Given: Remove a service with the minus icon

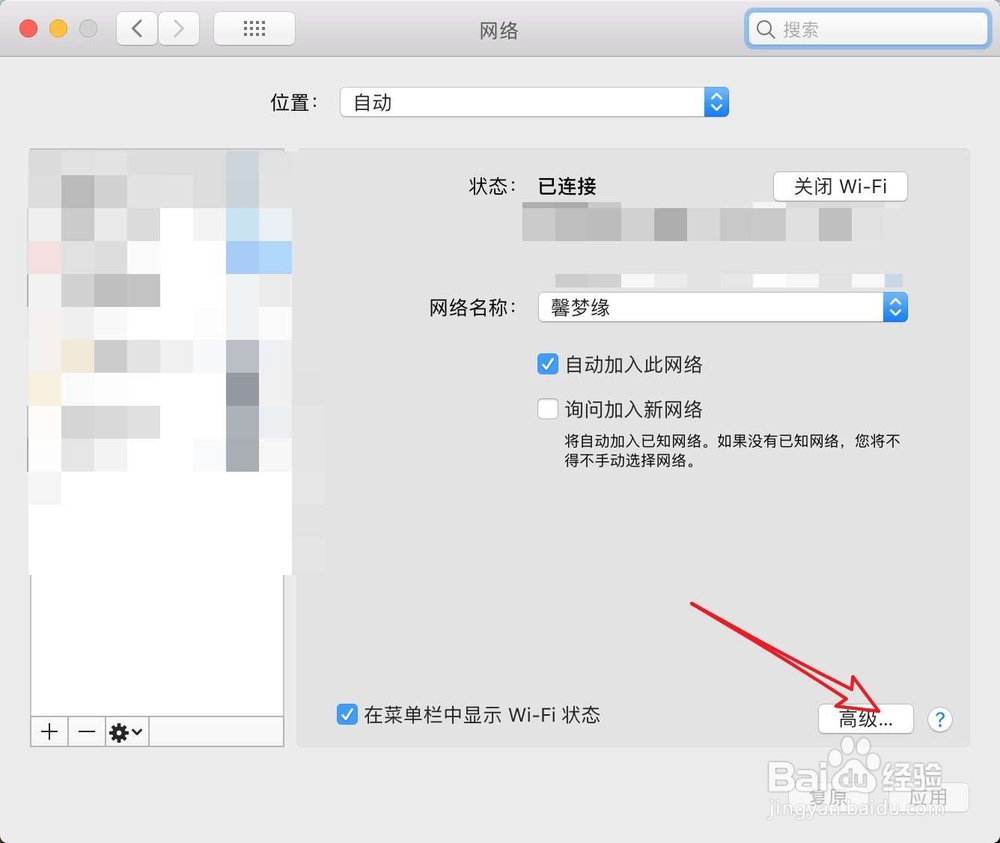Looking at the screenshot, I should click(x=86, y=732).
